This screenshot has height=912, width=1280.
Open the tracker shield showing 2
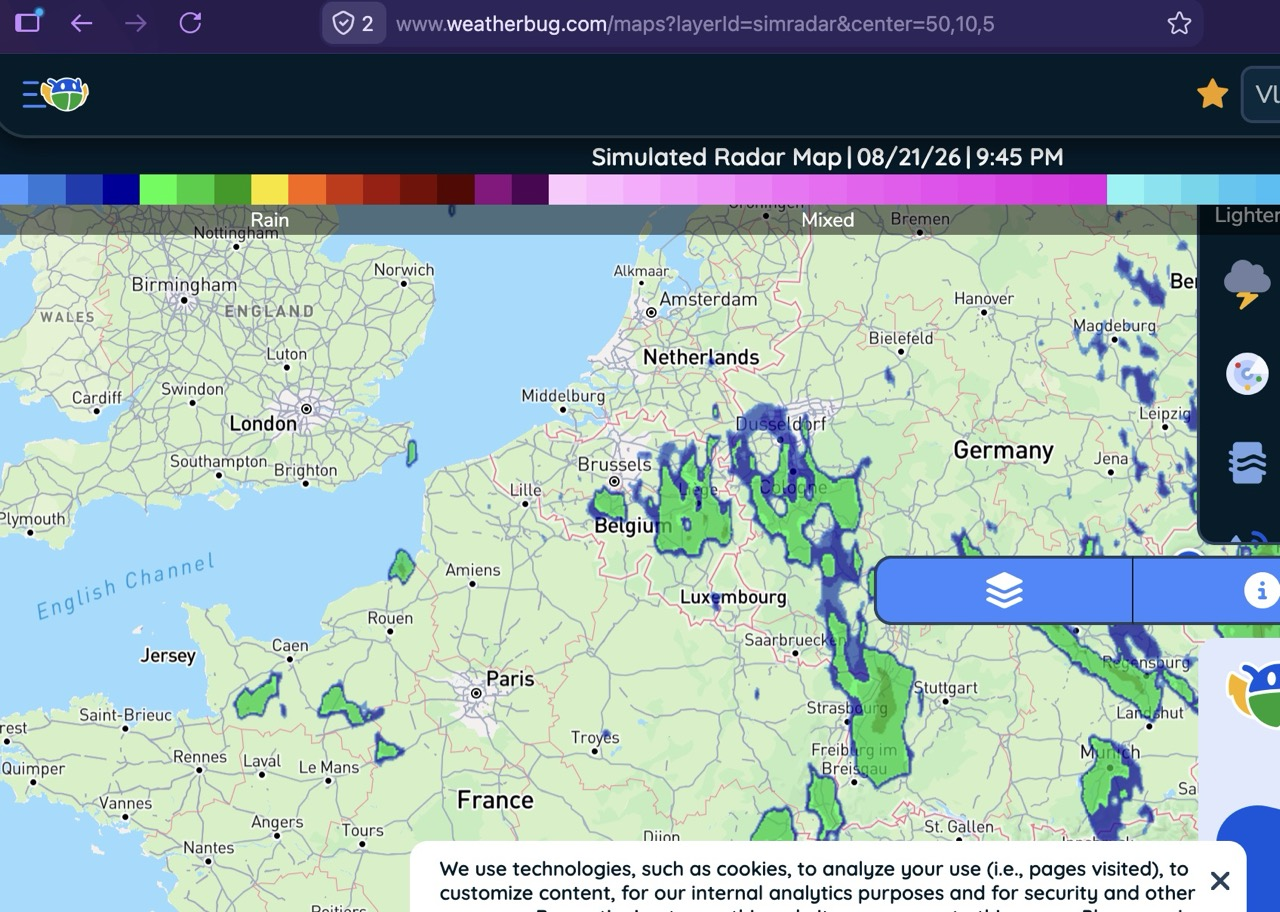(x=353, y=23)
